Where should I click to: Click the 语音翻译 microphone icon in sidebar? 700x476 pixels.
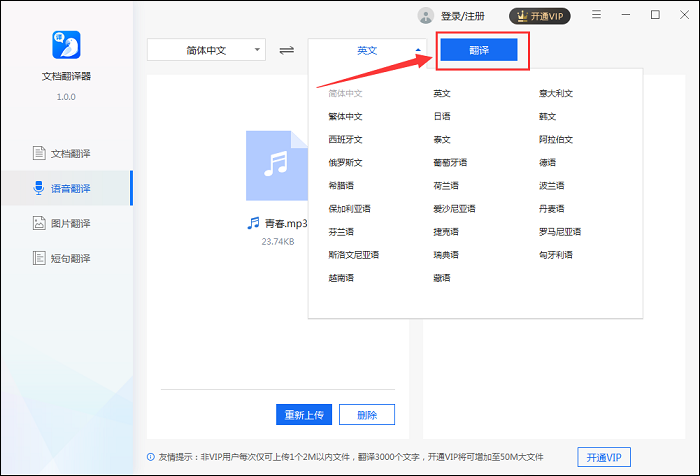(39, 188)
